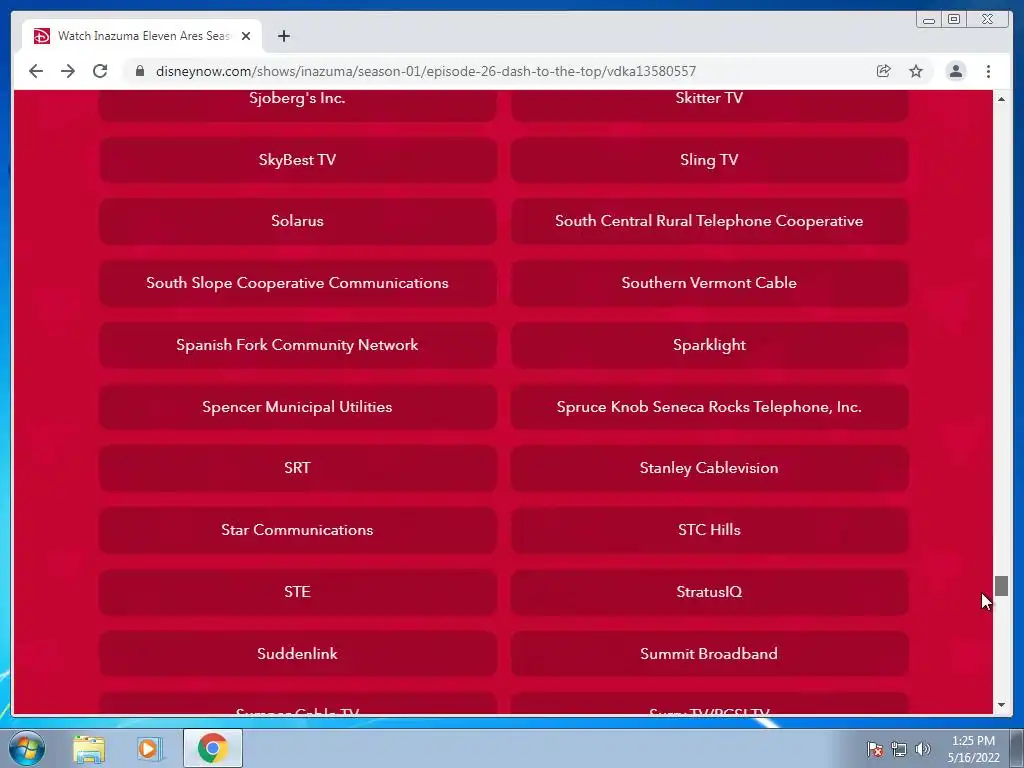
Task: Reload the DisneyNOW page
Action: pos(100,71)
